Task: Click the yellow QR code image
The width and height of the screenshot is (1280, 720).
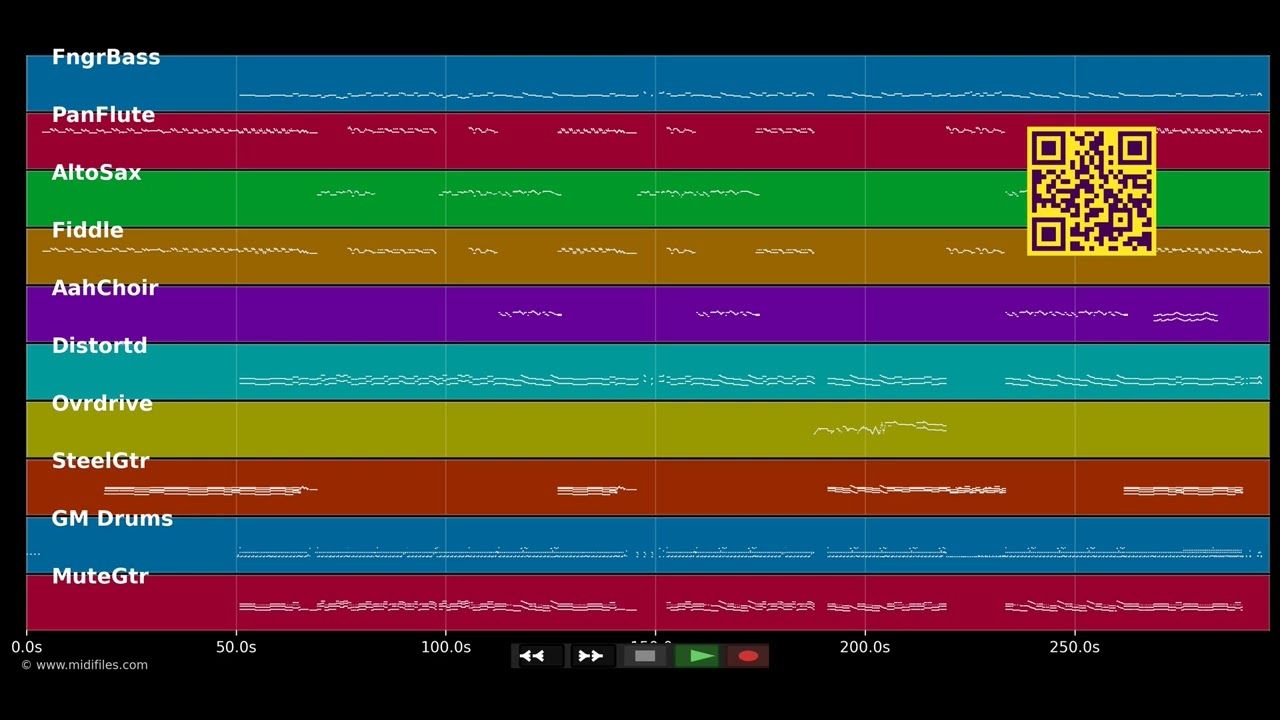Action: (x=1091, y=191)
